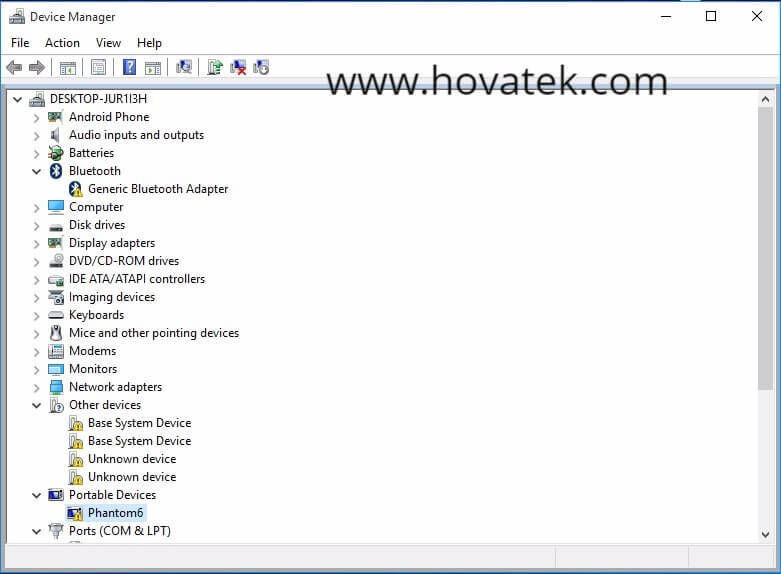Expand the Network adapters node
Viewport: 781px width, 574px height.
tap(37, 387)
